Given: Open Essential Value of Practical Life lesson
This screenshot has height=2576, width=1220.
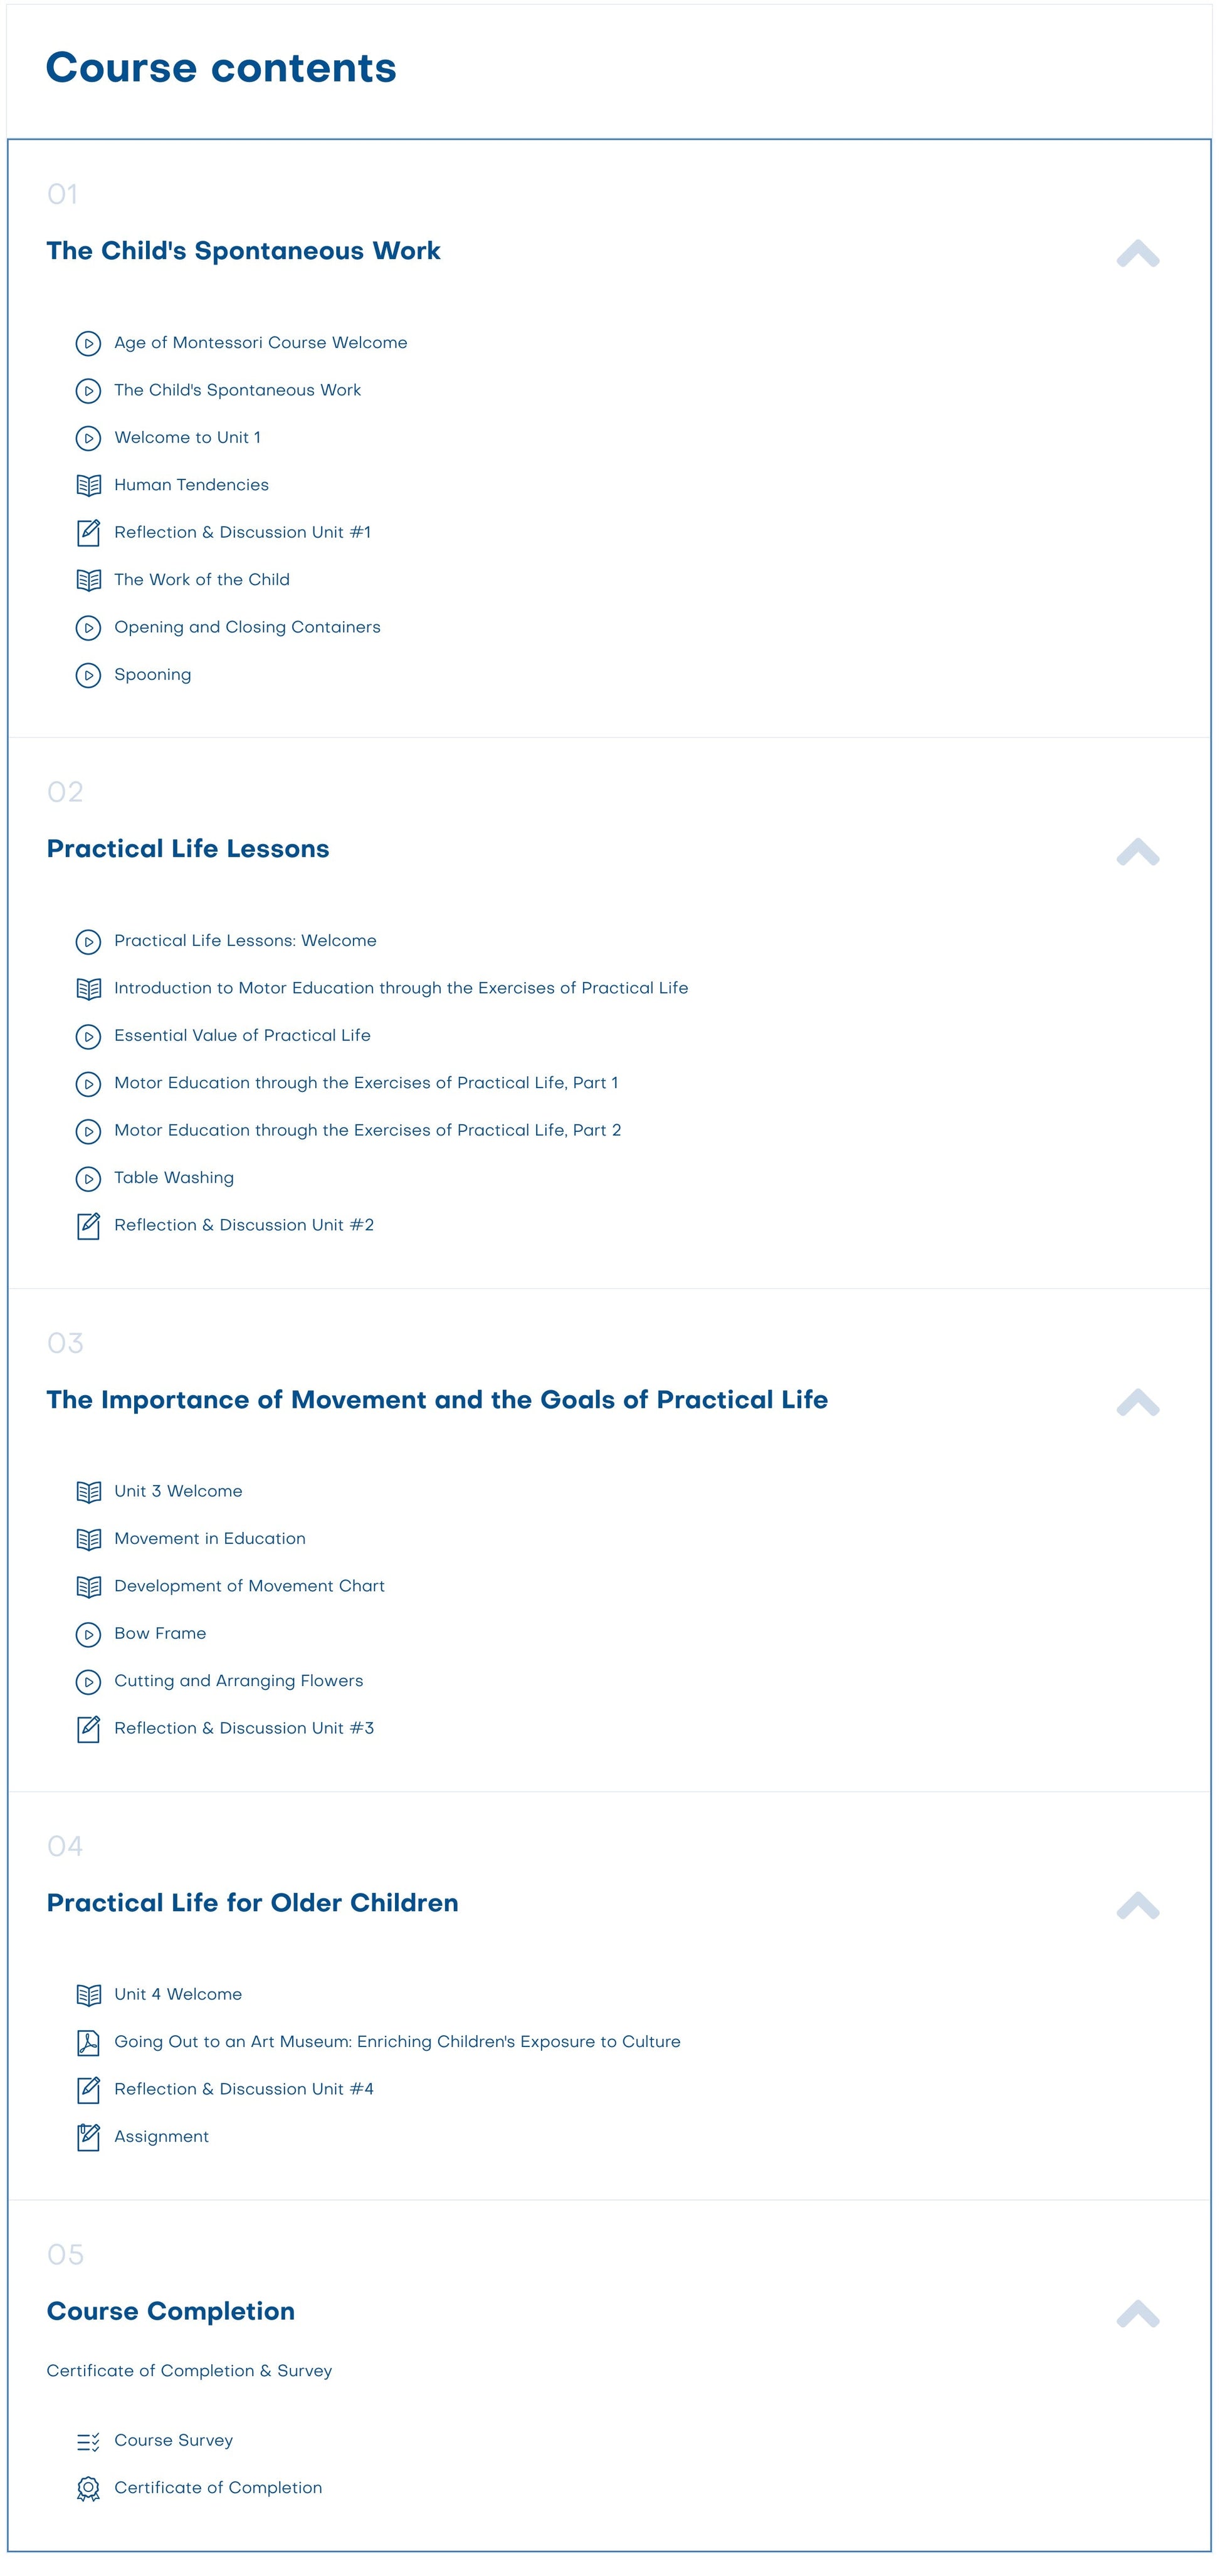Looking at the screenshot, I should point(242,1036).
